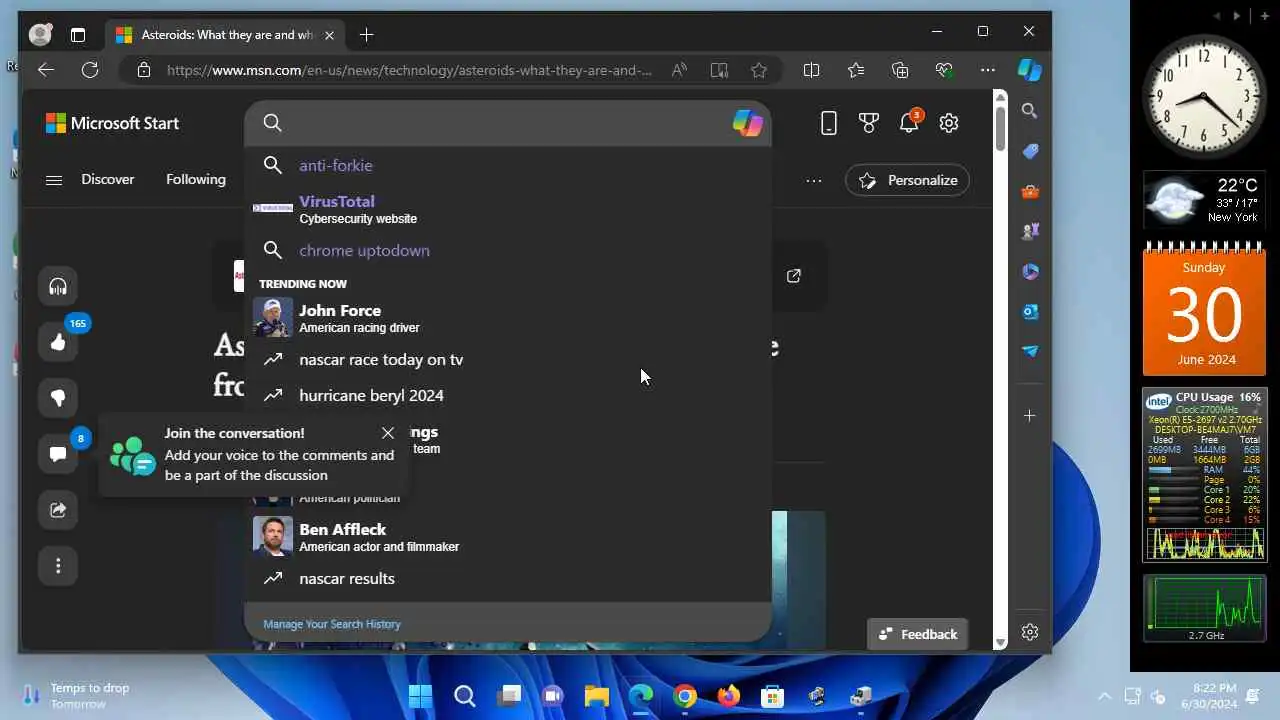Open sidebar settings gear at bottom
The height and width of the screenshot is (720, 1280).
tap(1030, 632)
